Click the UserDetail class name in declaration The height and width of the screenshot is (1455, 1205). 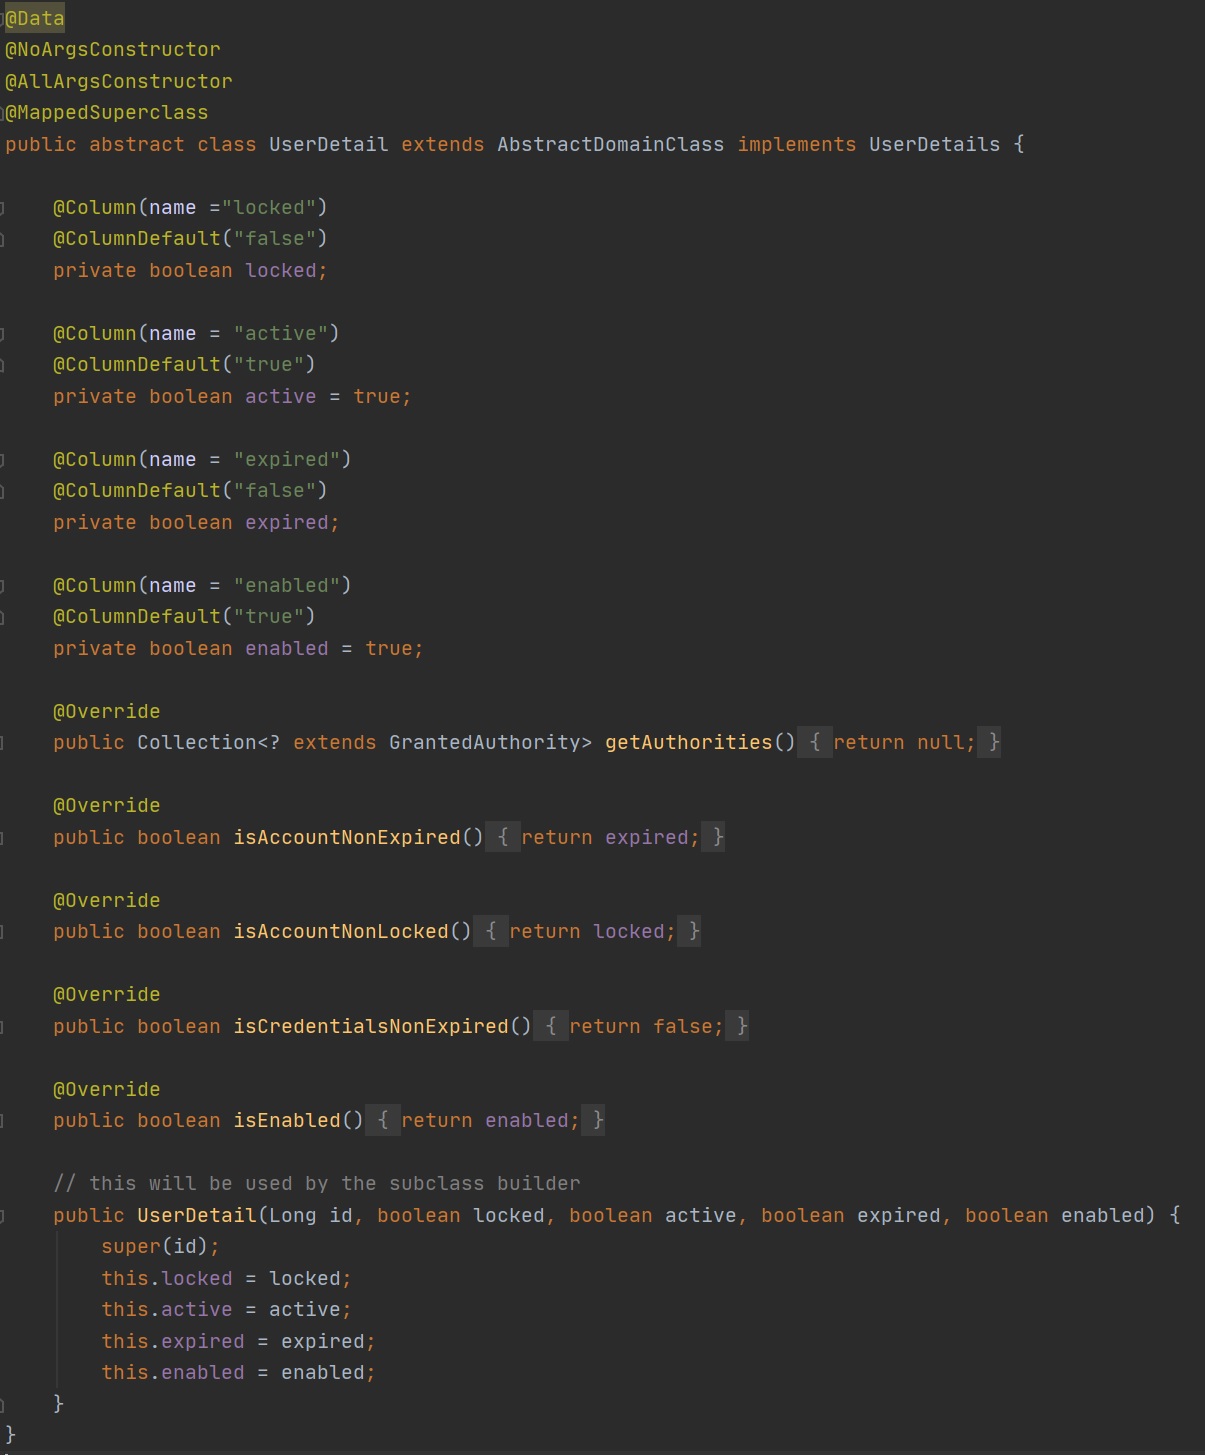328,144
